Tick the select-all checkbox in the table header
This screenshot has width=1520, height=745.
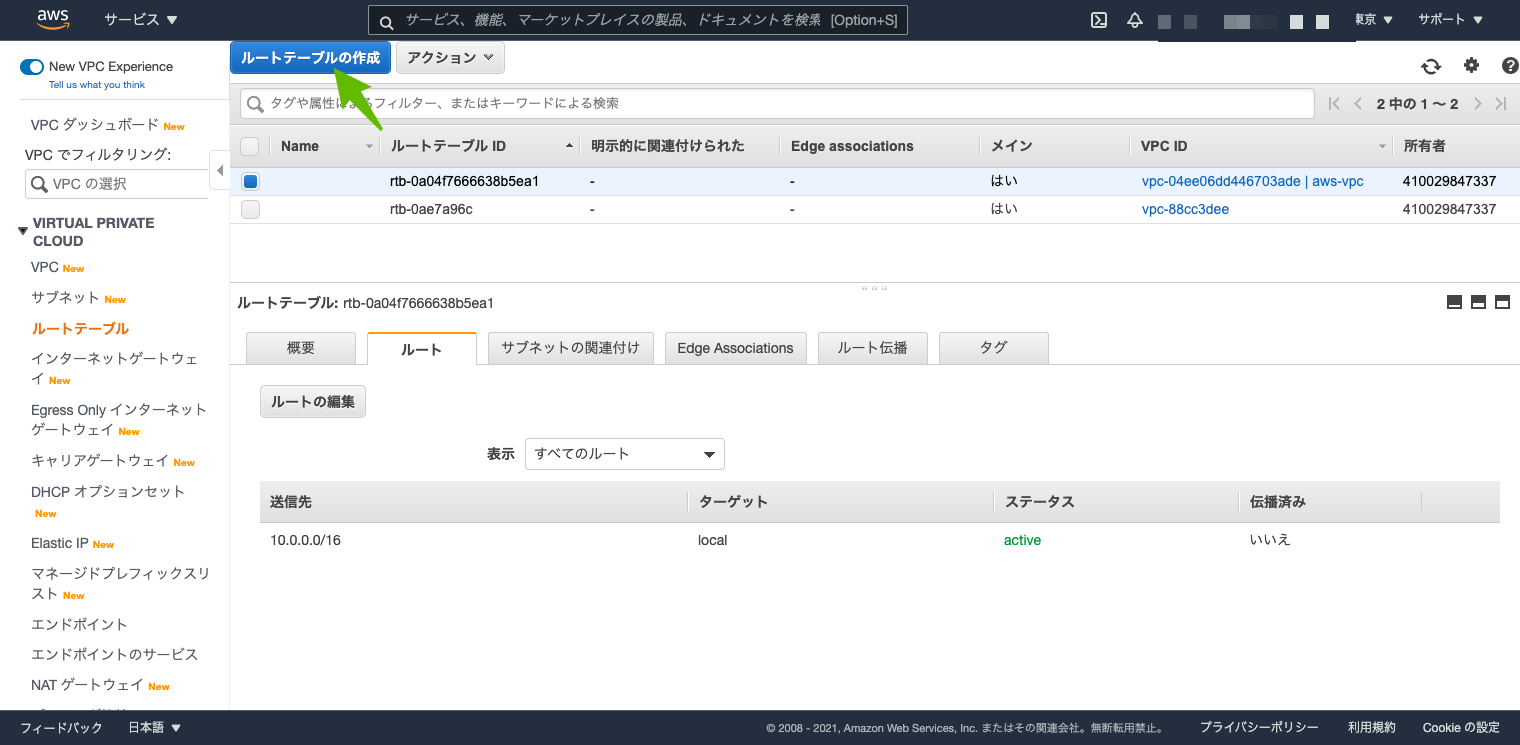250,147
